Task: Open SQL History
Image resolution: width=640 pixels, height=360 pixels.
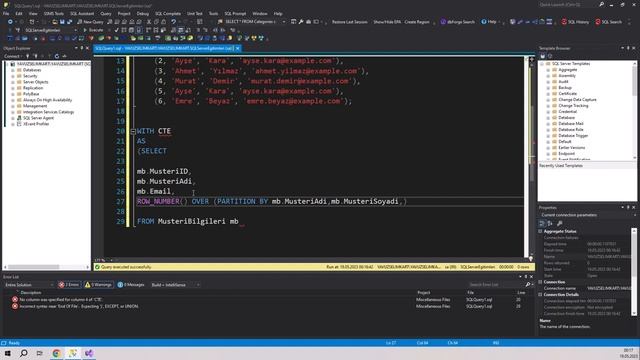Action: tap(576, 22)
